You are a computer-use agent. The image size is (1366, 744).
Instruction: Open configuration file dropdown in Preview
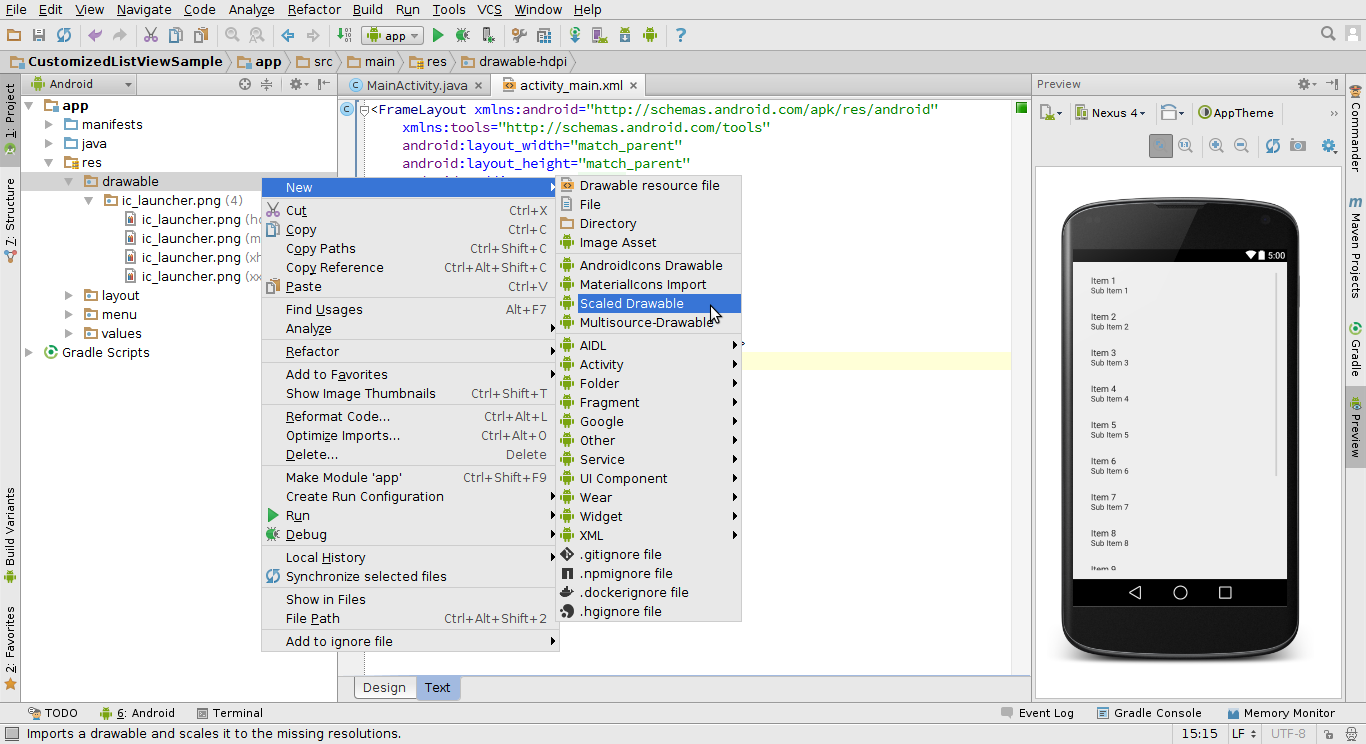click(1051, 113)
